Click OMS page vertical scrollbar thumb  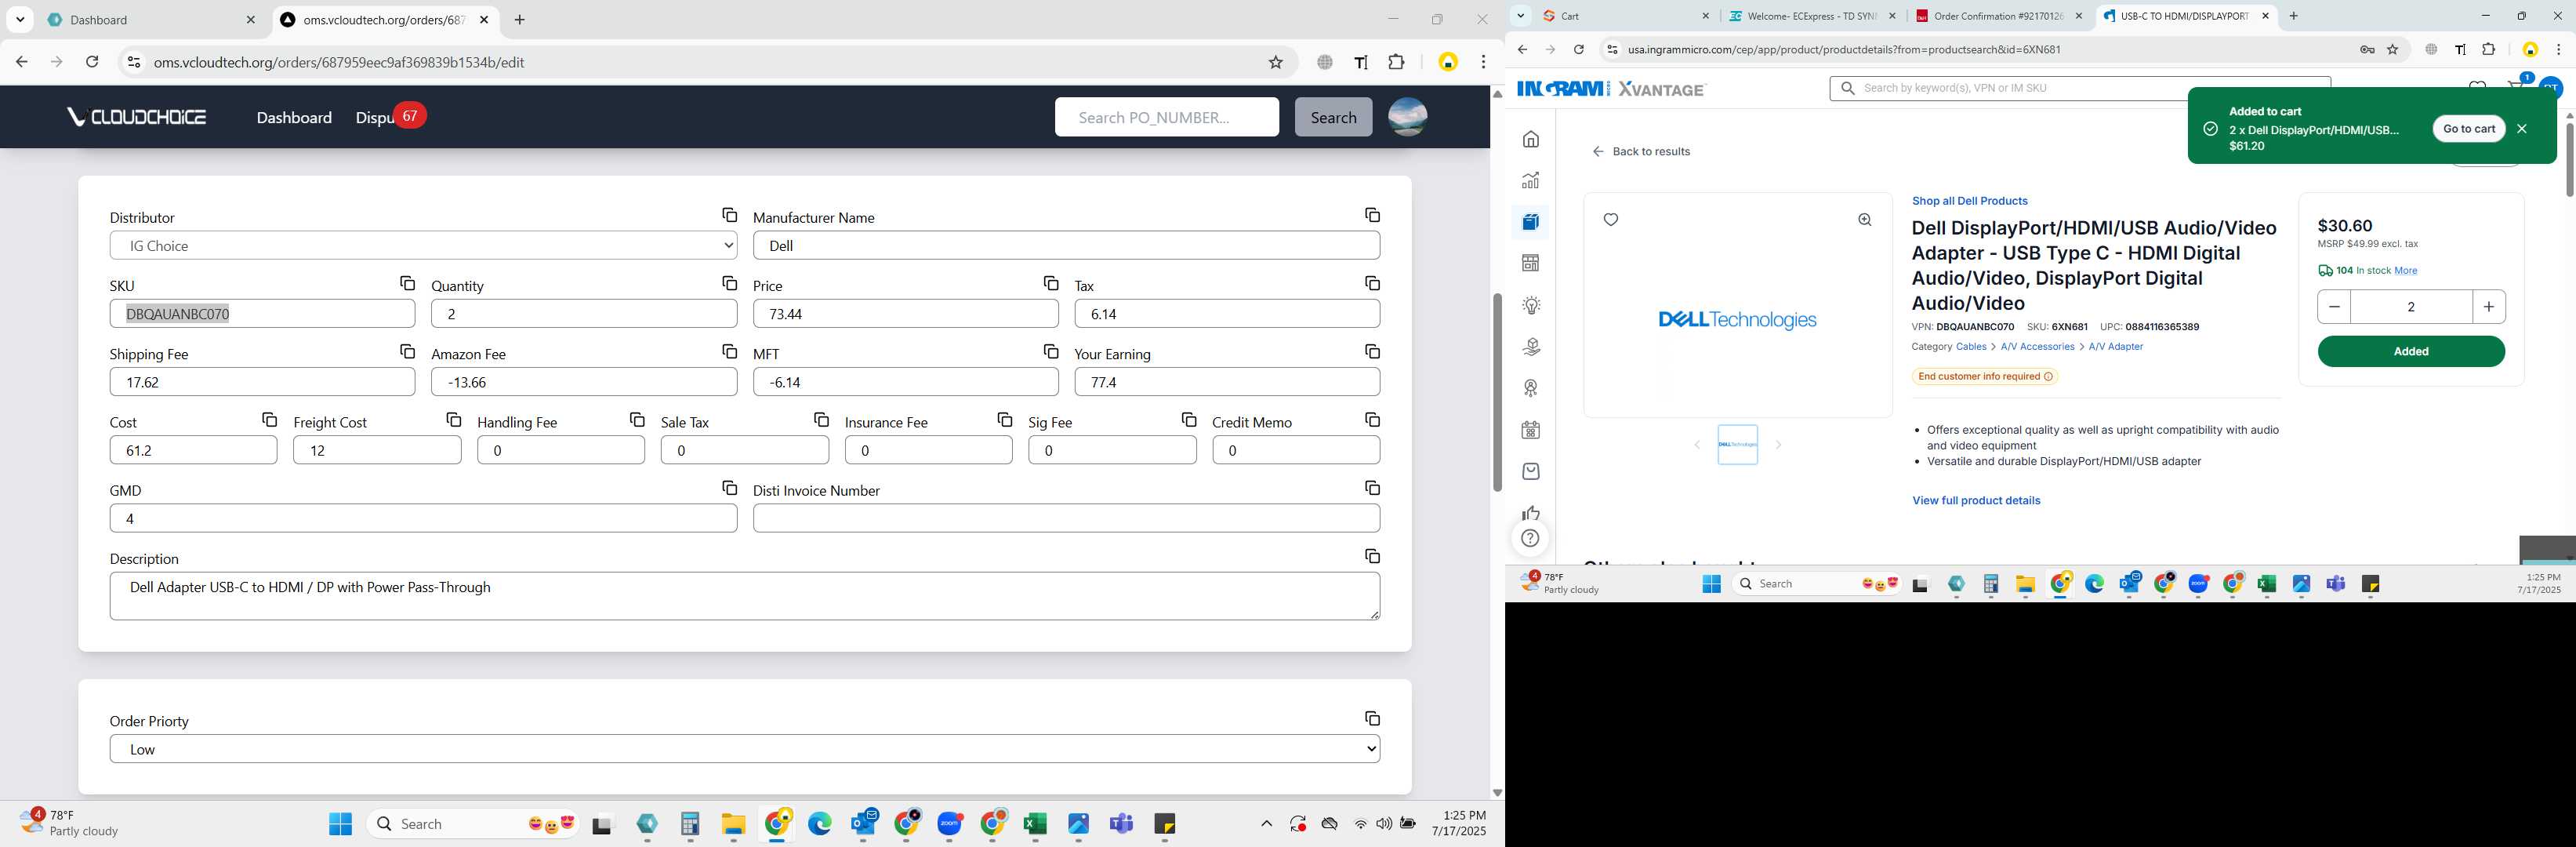click(1496, 392)
